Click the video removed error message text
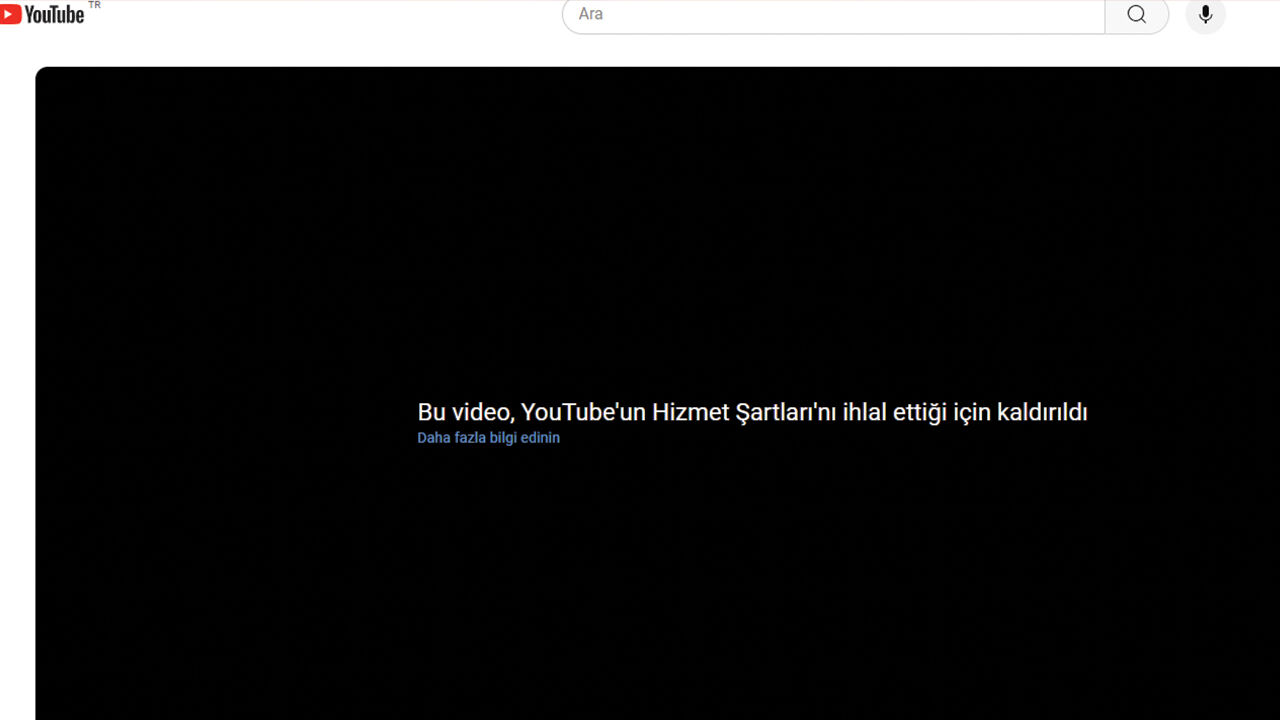The image size is (1280, 720). pos(752,412)
